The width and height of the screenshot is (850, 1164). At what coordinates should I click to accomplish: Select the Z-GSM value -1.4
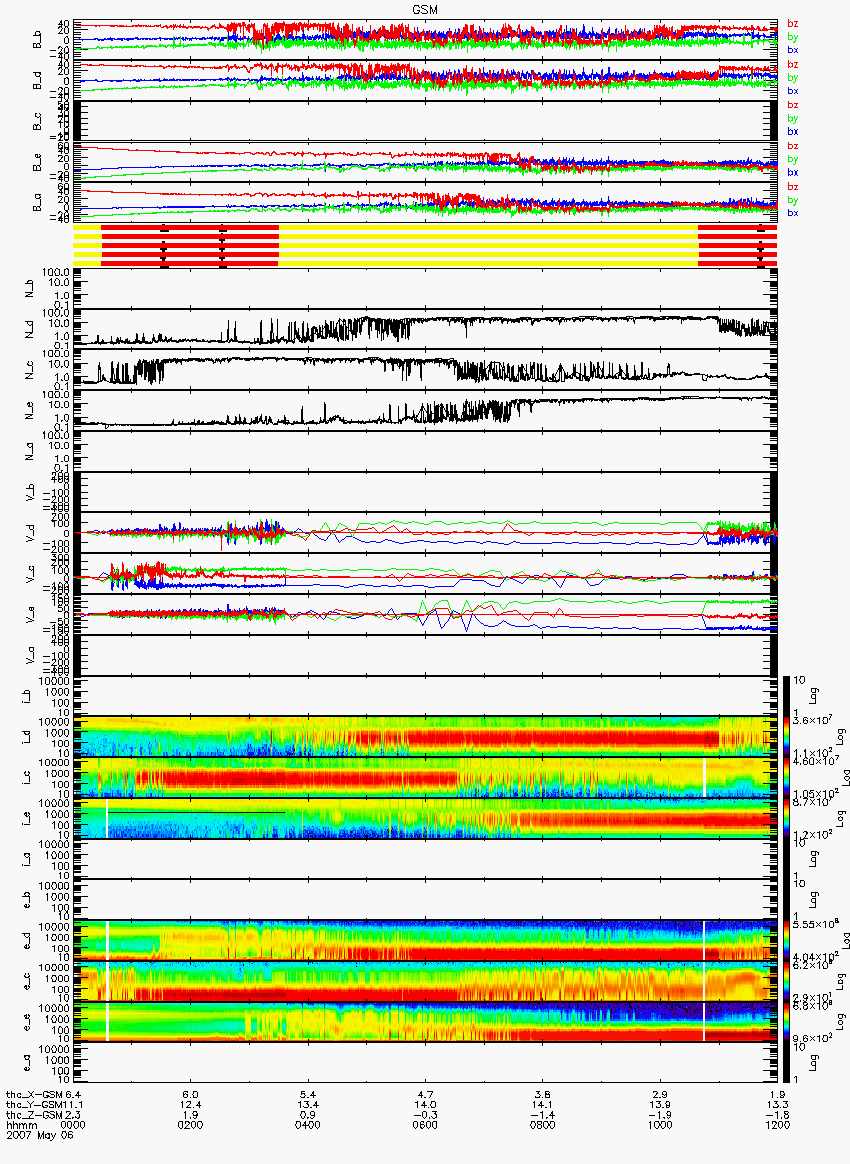[x=542, y=1115]
